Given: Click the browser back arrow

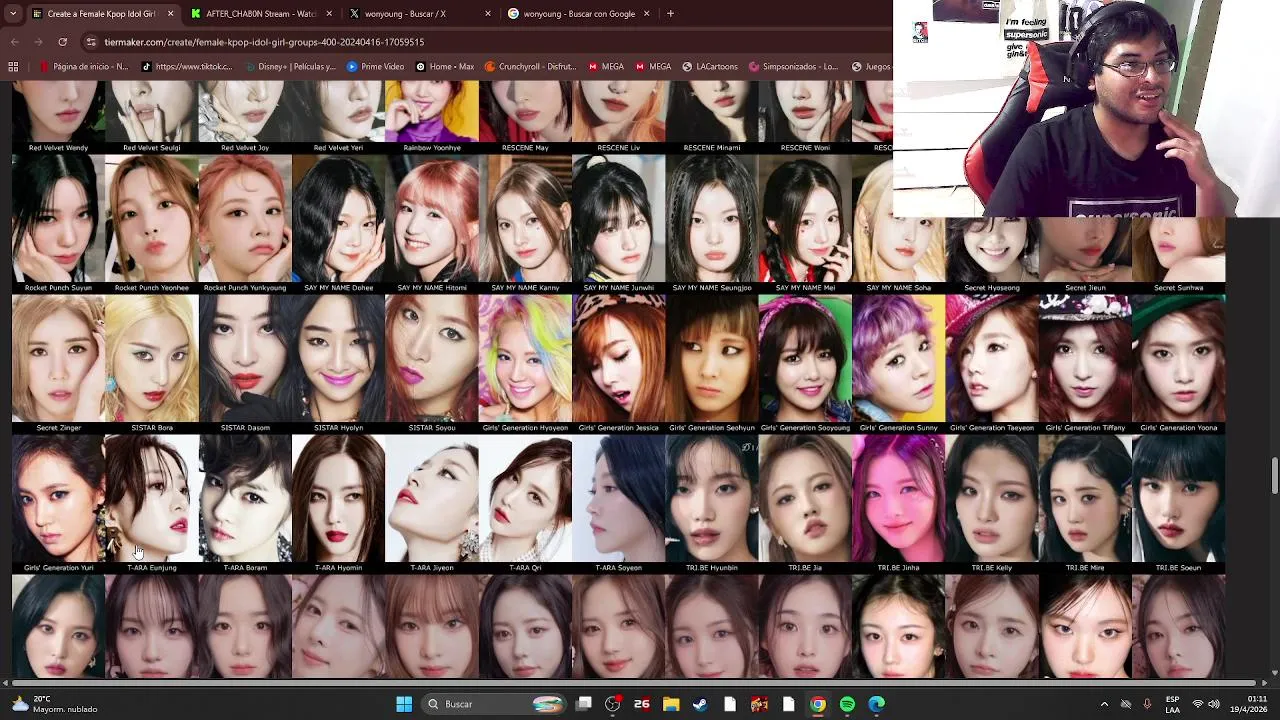Looking at the screenshot, I should coord(14,42).
